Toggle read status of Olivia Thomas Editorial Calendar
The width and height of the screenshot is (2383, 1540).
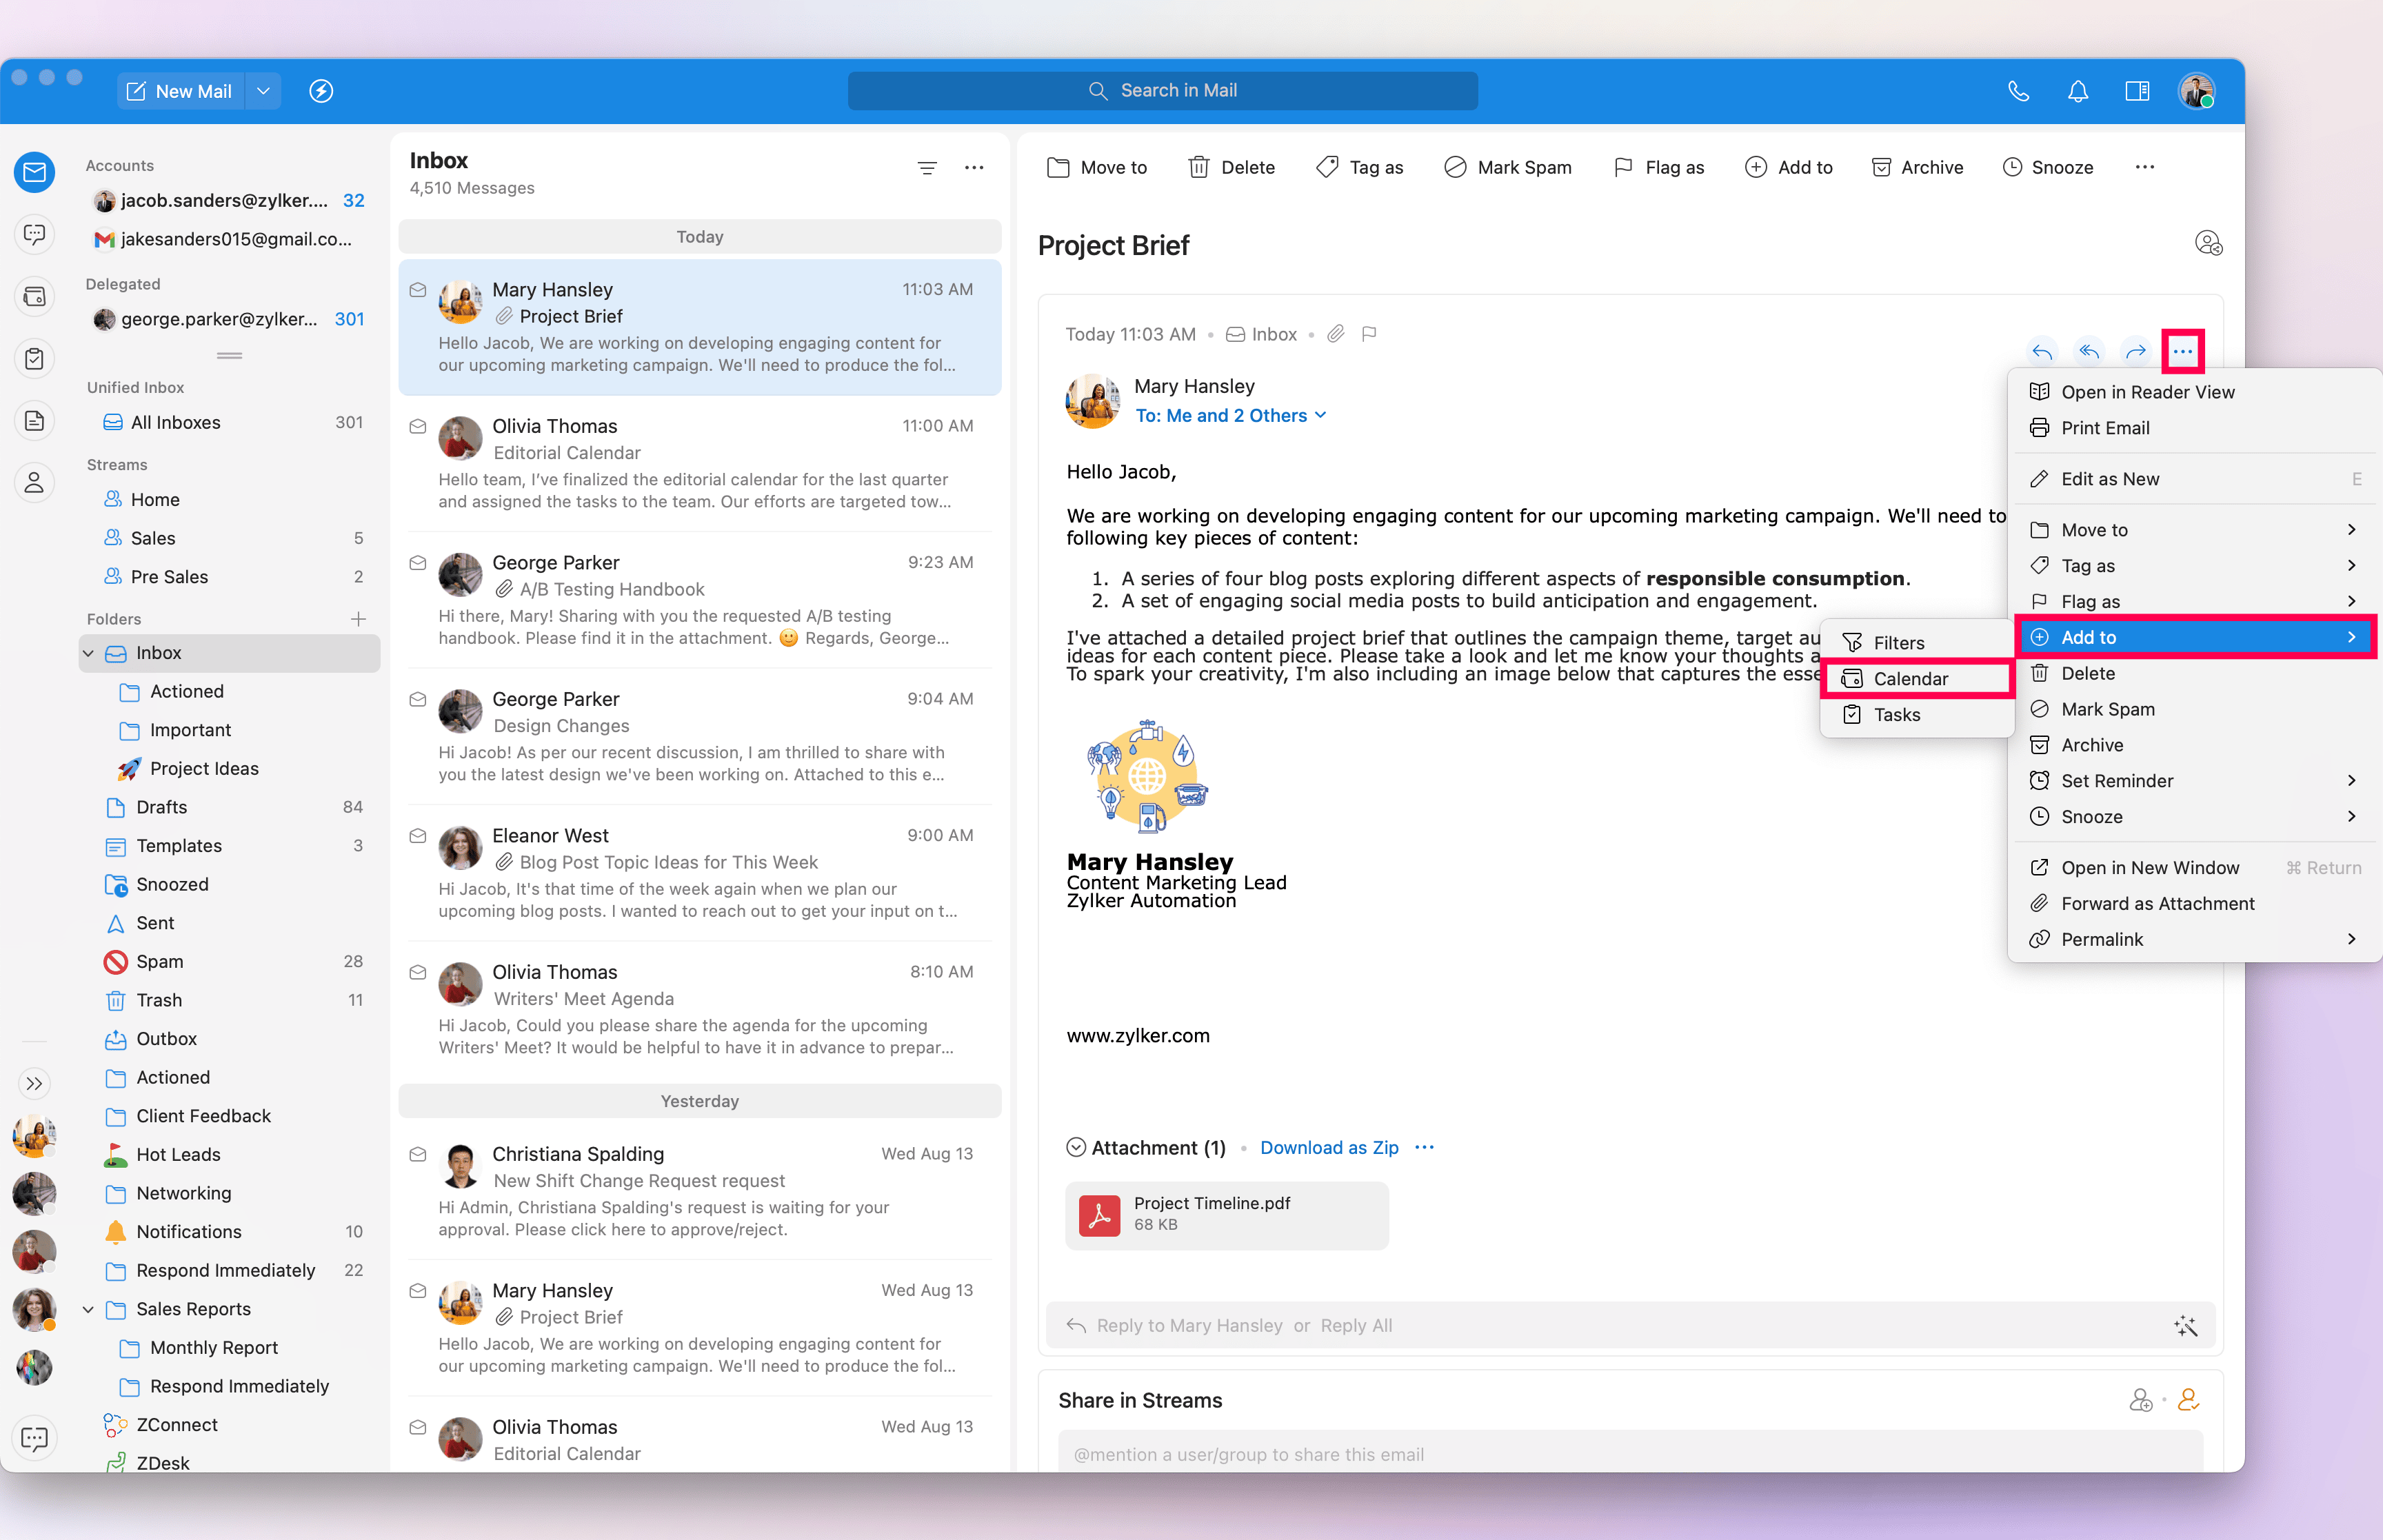[418, 427]
